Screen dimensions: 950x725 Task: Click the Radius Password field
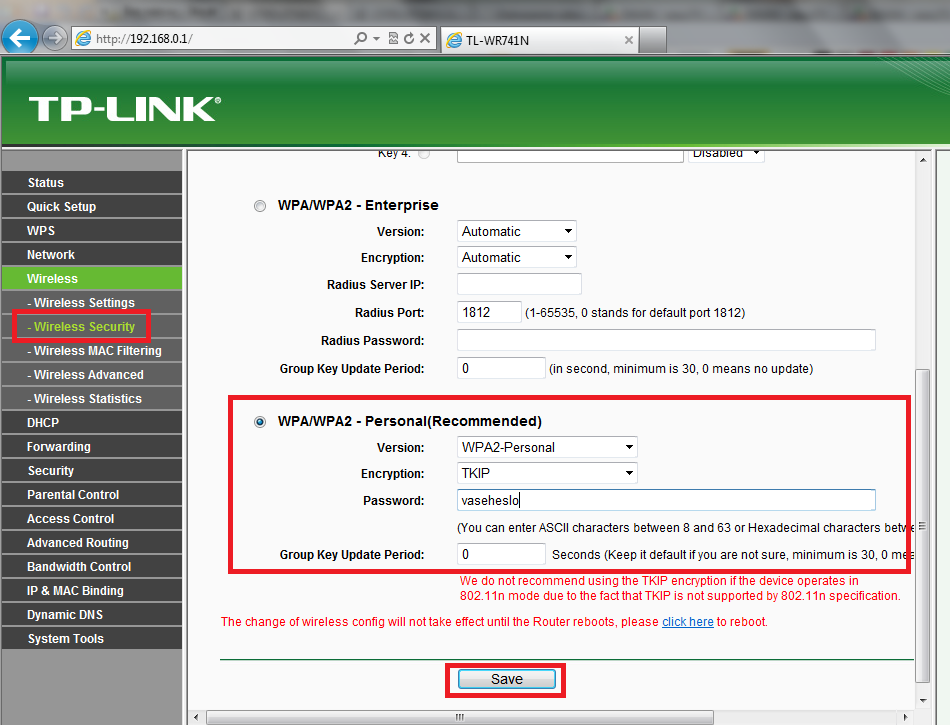pos(666,340)
